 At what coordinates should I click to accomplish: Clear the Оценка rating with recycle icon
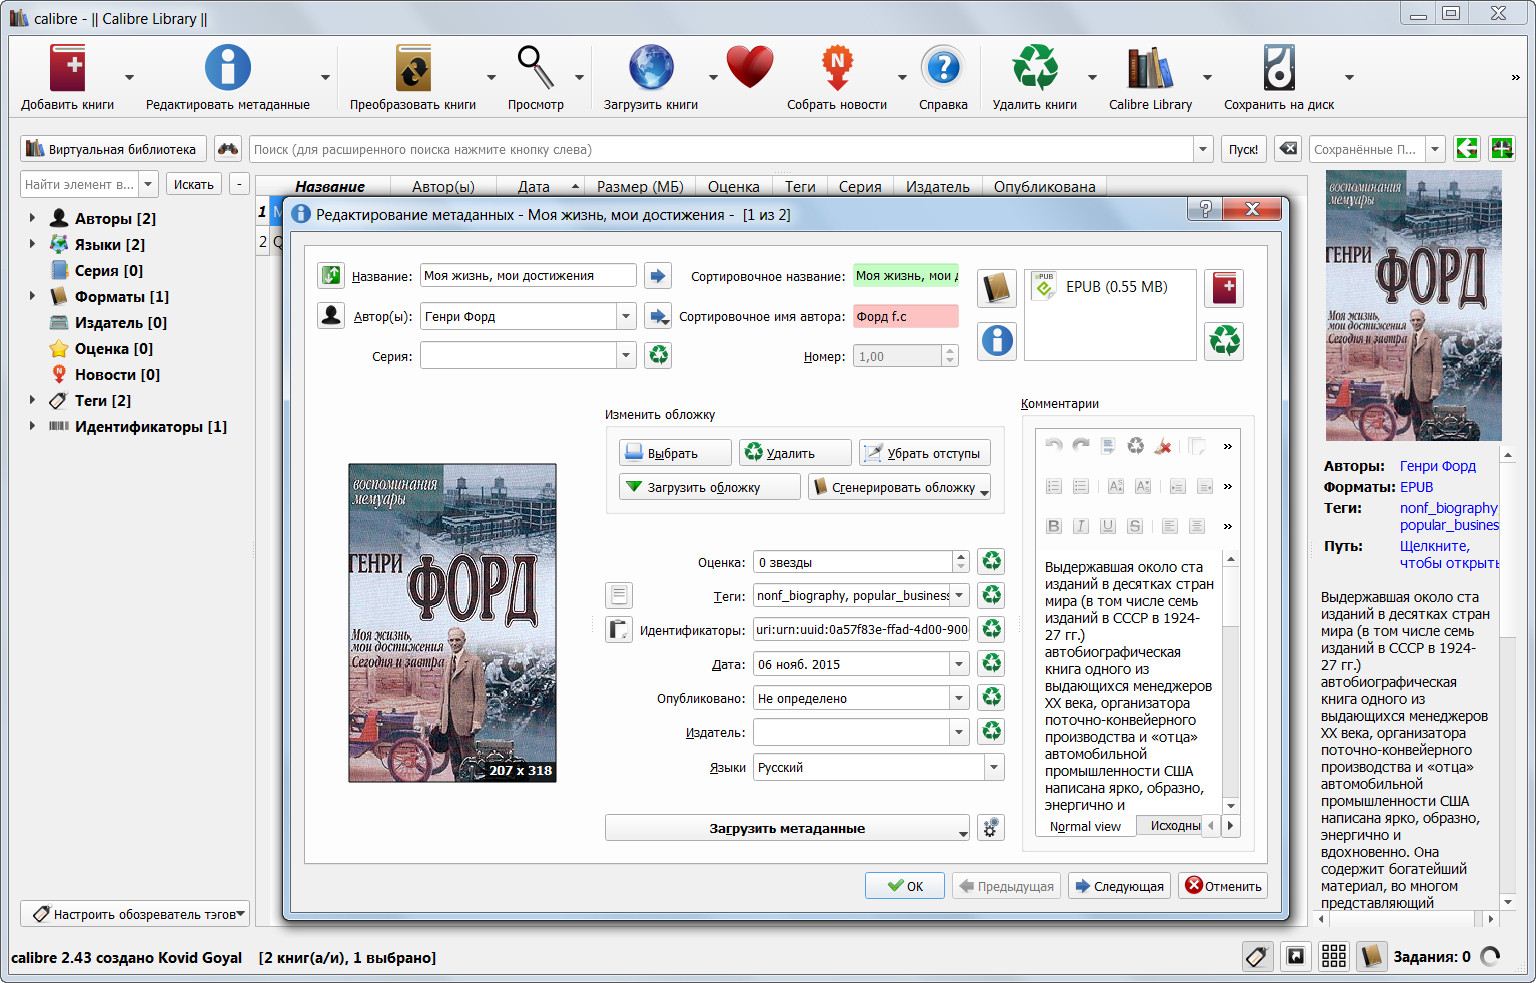(x=991, y=561)
